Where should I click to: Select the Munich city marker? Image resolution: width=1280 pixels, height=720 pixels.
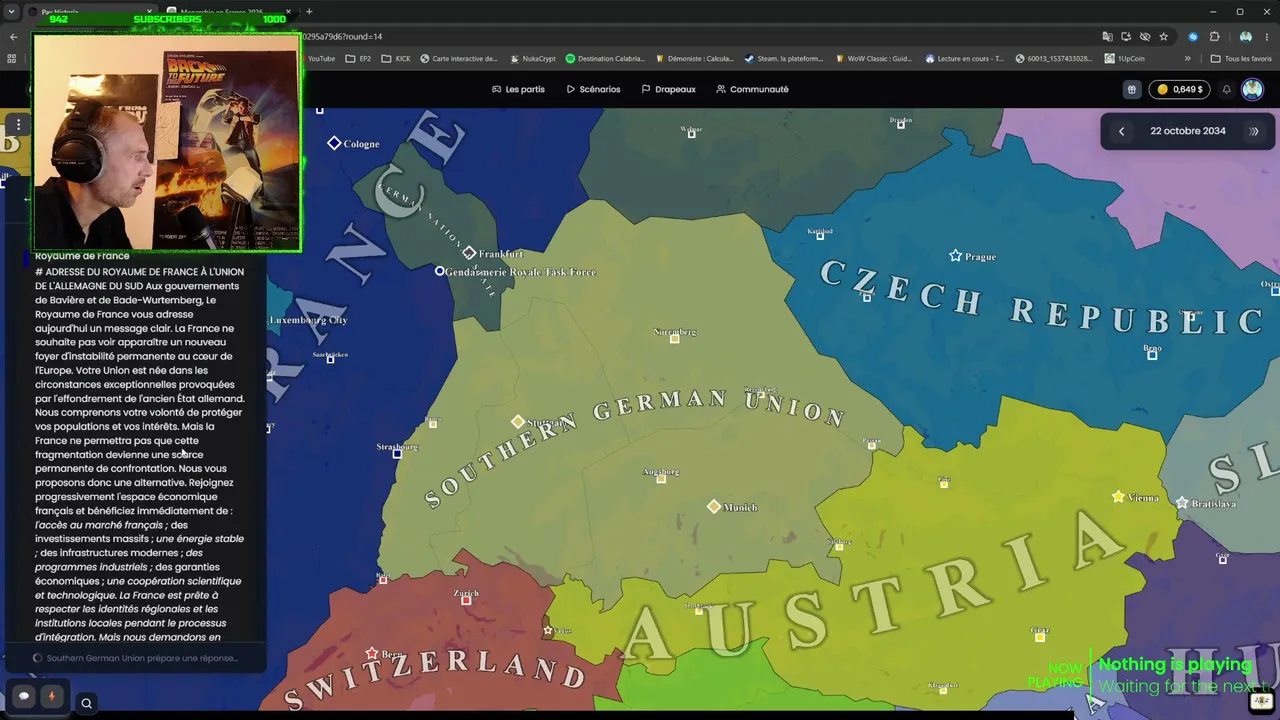pyautogui.click(x=713, y=507)
